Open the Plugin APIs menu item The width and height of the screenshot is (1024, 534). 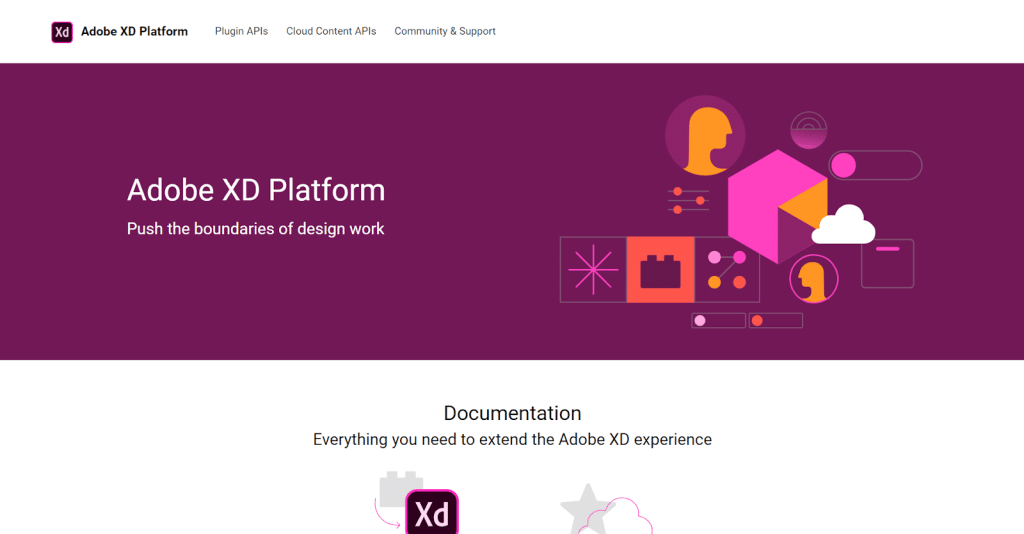pyautogui.click(x=242, y=31)
